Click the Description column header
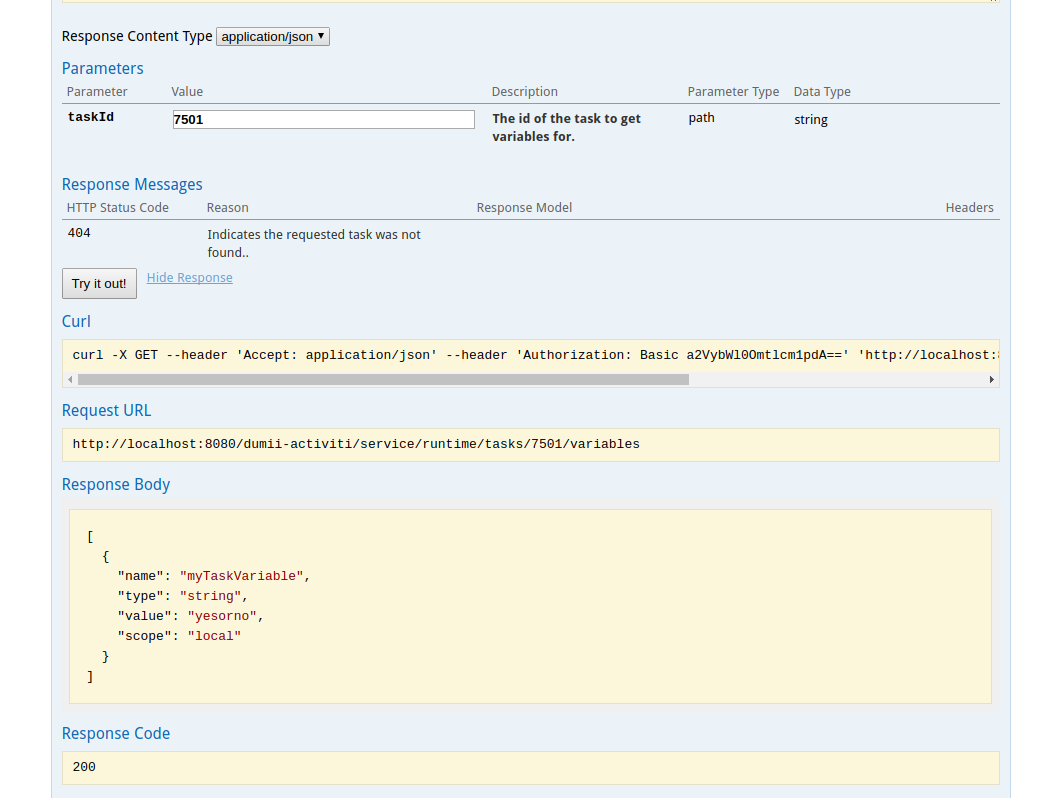This screenshot has height=798, width=1053. (524, 91)
